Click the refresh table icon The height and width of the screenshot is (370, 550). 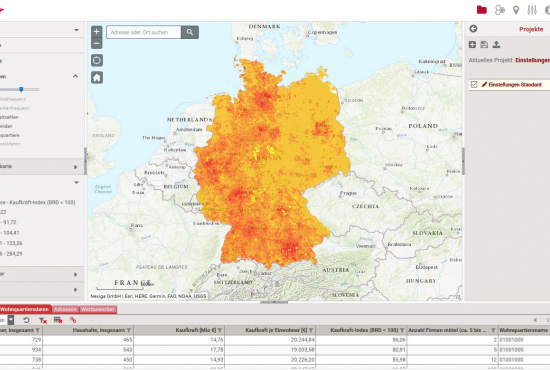(26, 320)
